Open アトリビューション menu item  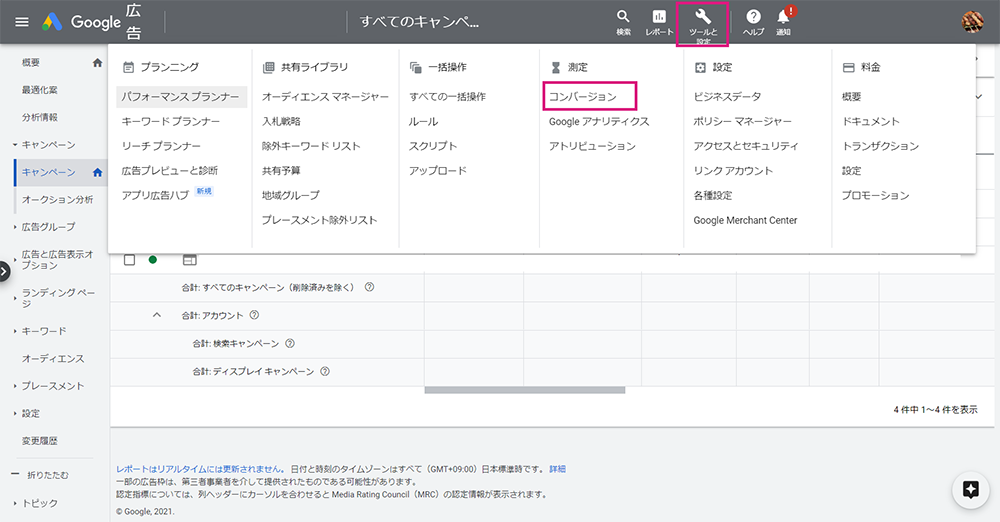pos(592,146)
